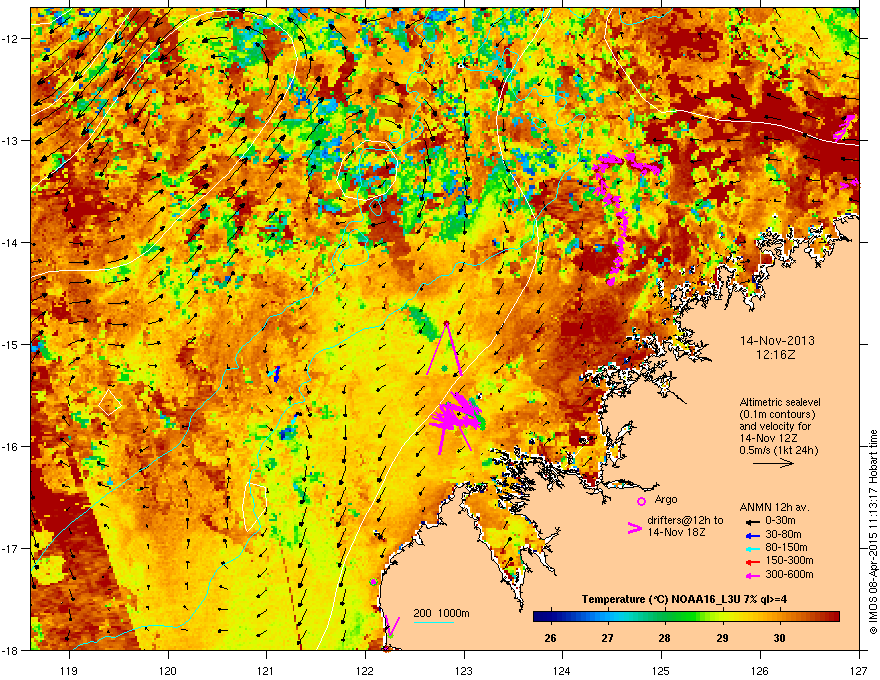Click the date label 14-Nov-2013
This screenshot has width=880, height=680.
click(777, 341)
